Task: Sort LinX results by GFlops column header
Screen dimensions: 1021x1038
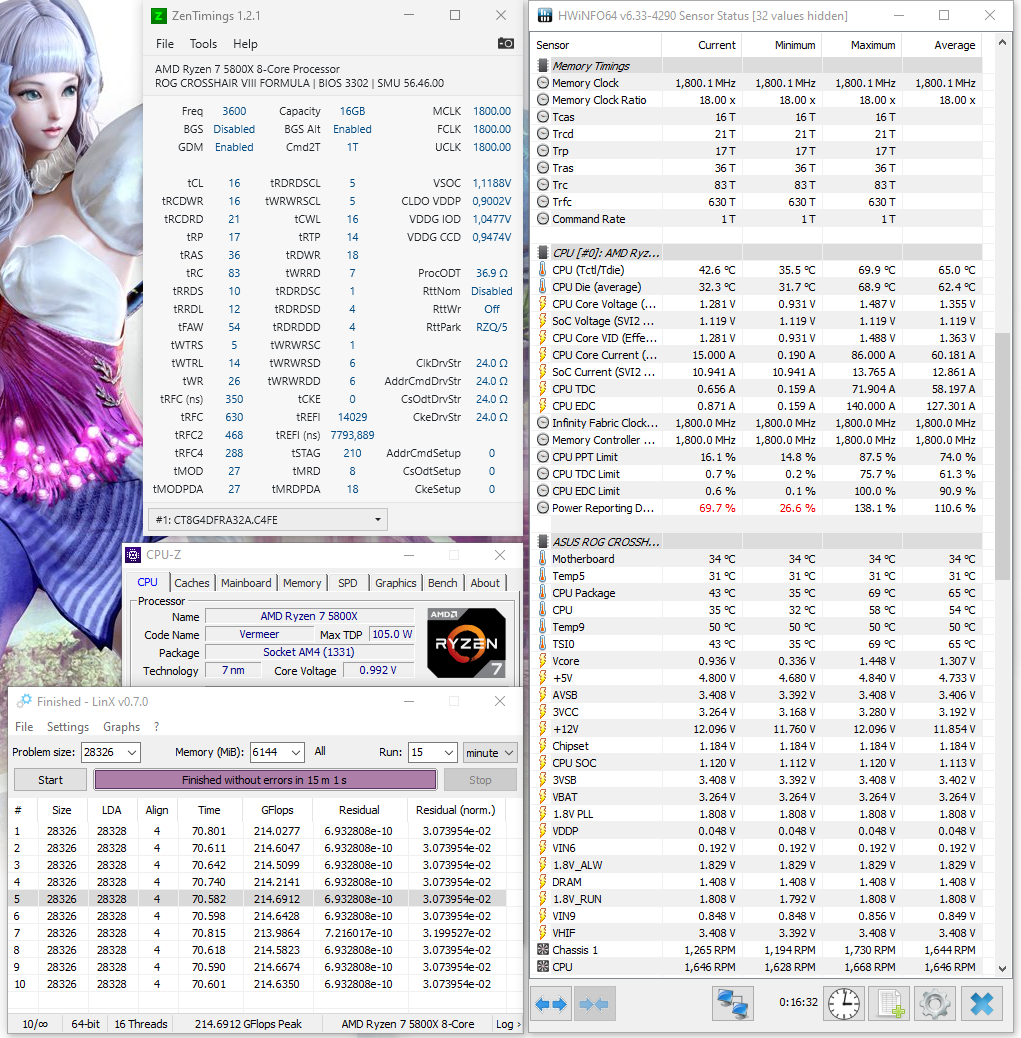Action: pos(277,810)
